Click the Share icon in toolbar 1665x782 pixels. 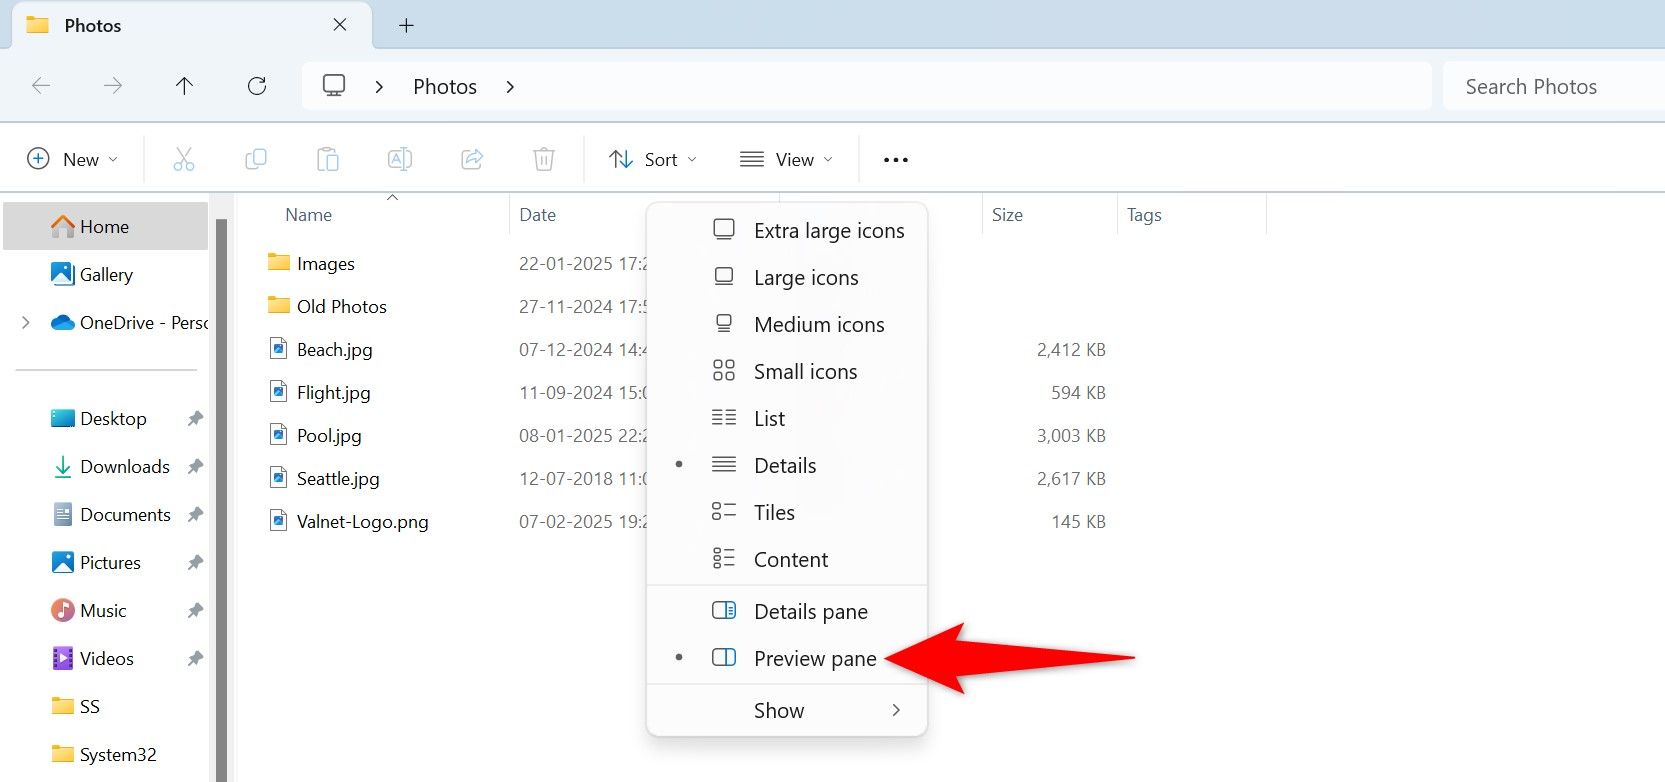[x=472, y=159]
